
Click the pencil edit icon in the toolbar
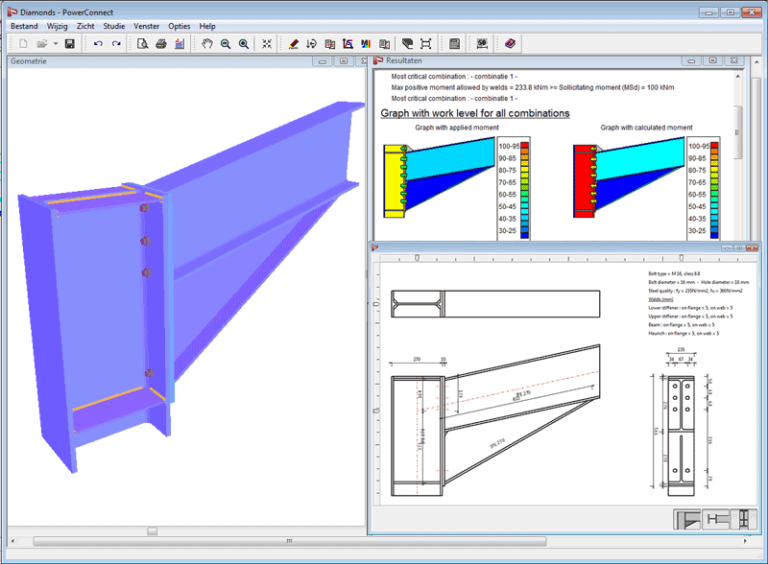coord(293,44)
